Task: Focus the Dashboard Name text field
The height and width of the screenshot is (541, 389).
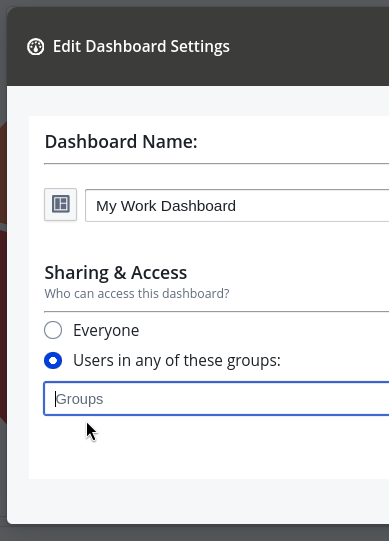Action: 237,205
